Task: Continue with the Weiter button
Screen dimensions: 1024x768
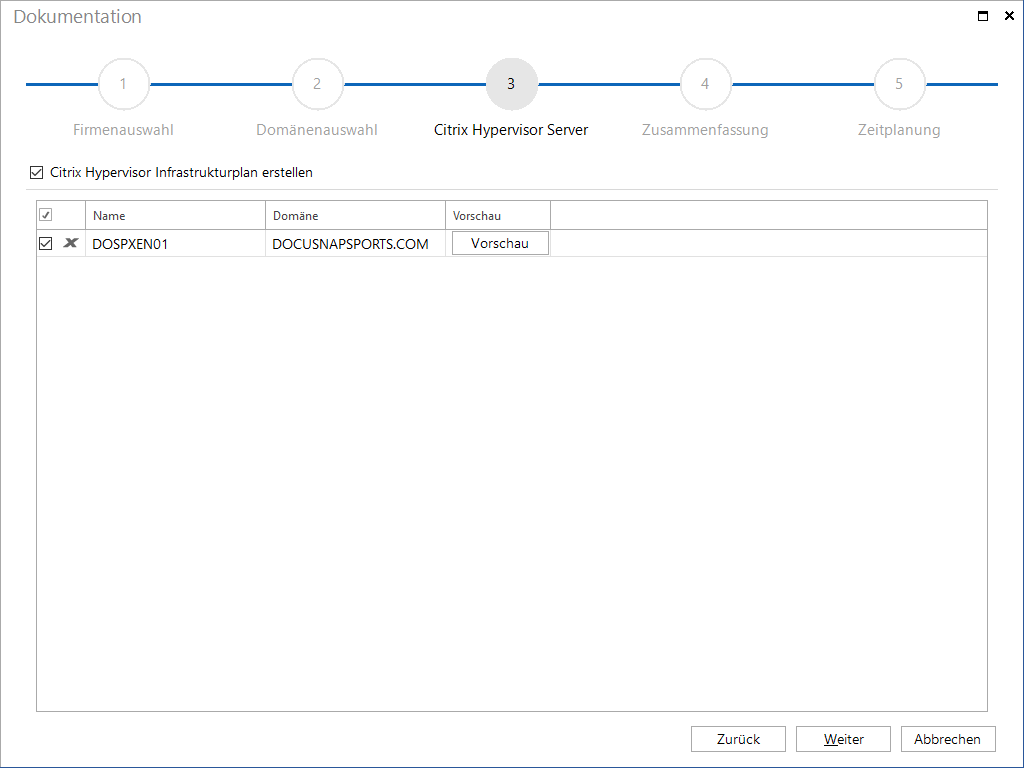Action: (843, 739)
